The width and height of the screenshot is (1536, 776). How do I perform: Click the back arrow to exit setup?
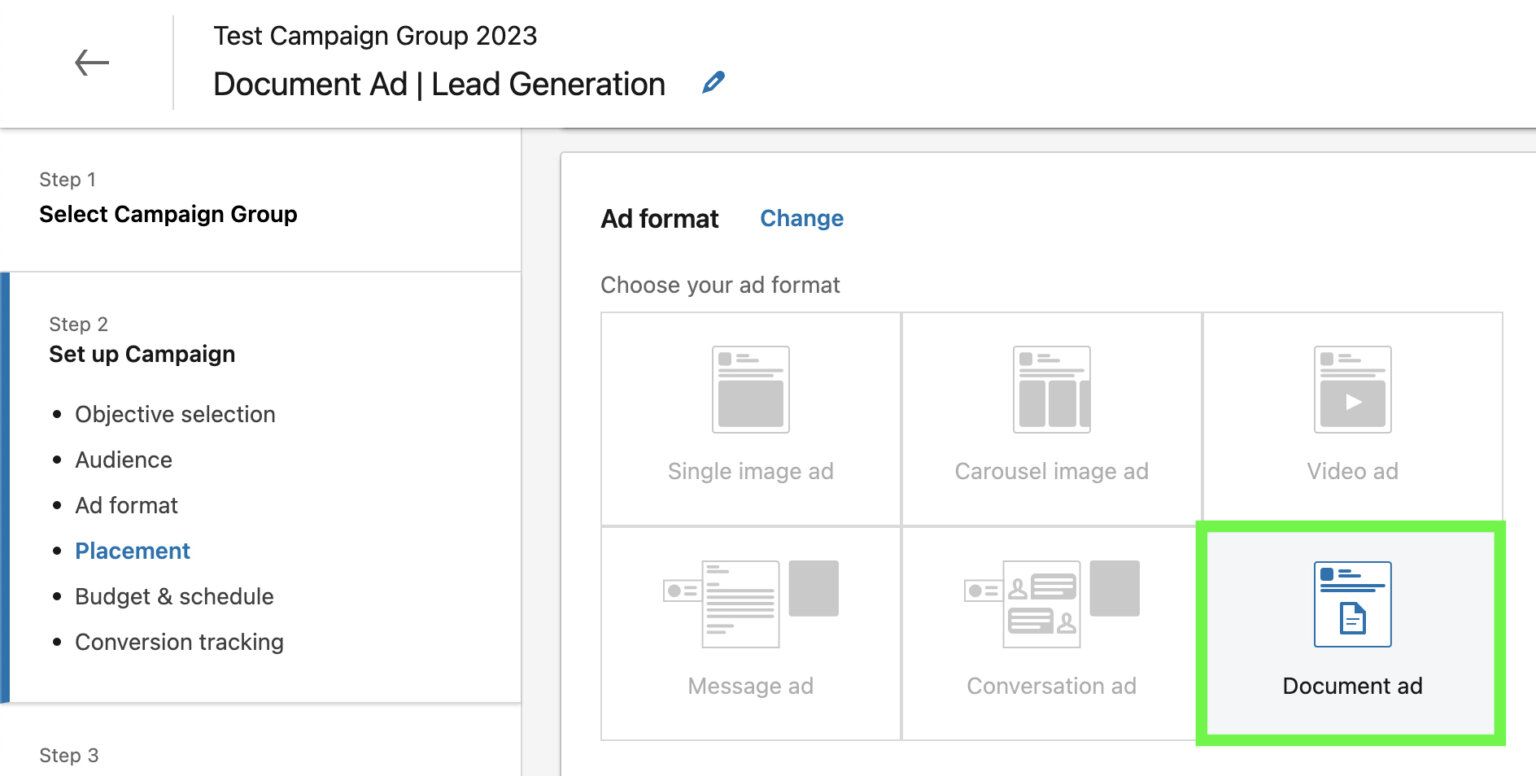tap(91, 62)
